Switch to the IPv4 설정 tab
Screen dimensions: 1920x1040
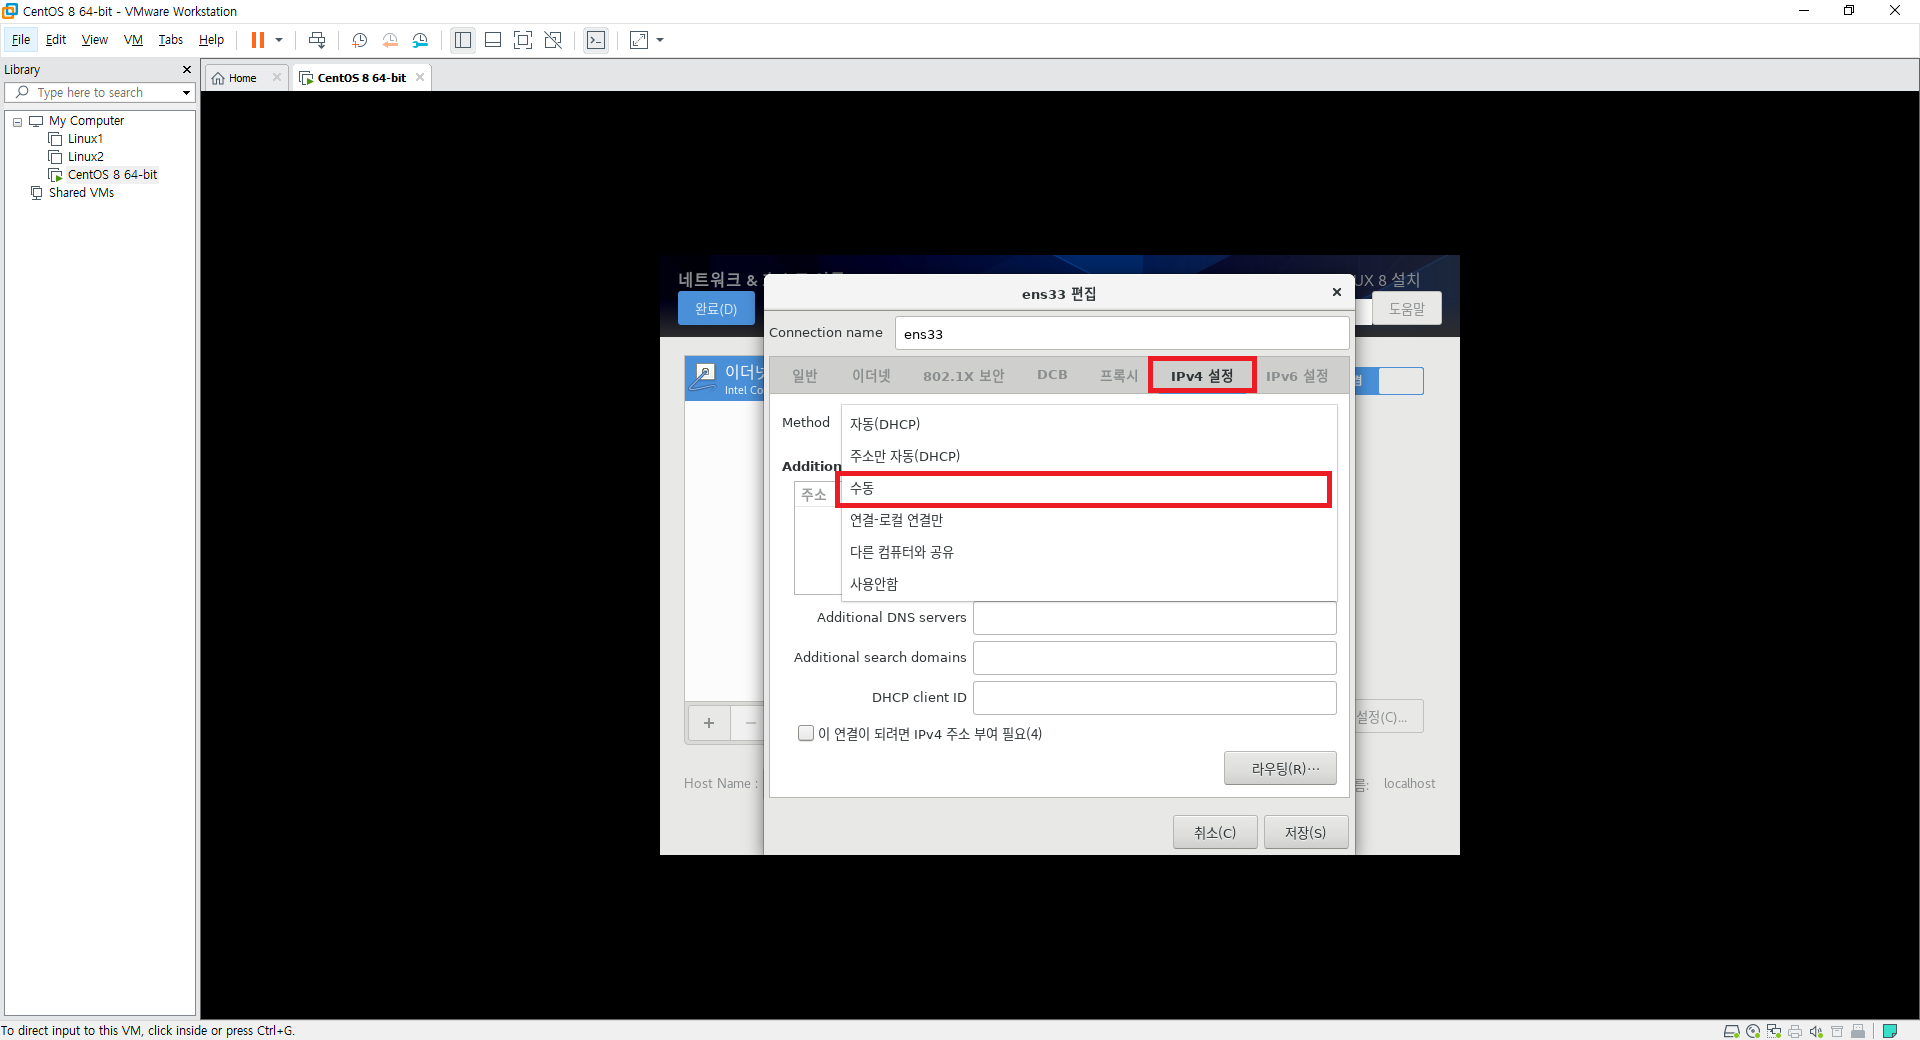1202,375
